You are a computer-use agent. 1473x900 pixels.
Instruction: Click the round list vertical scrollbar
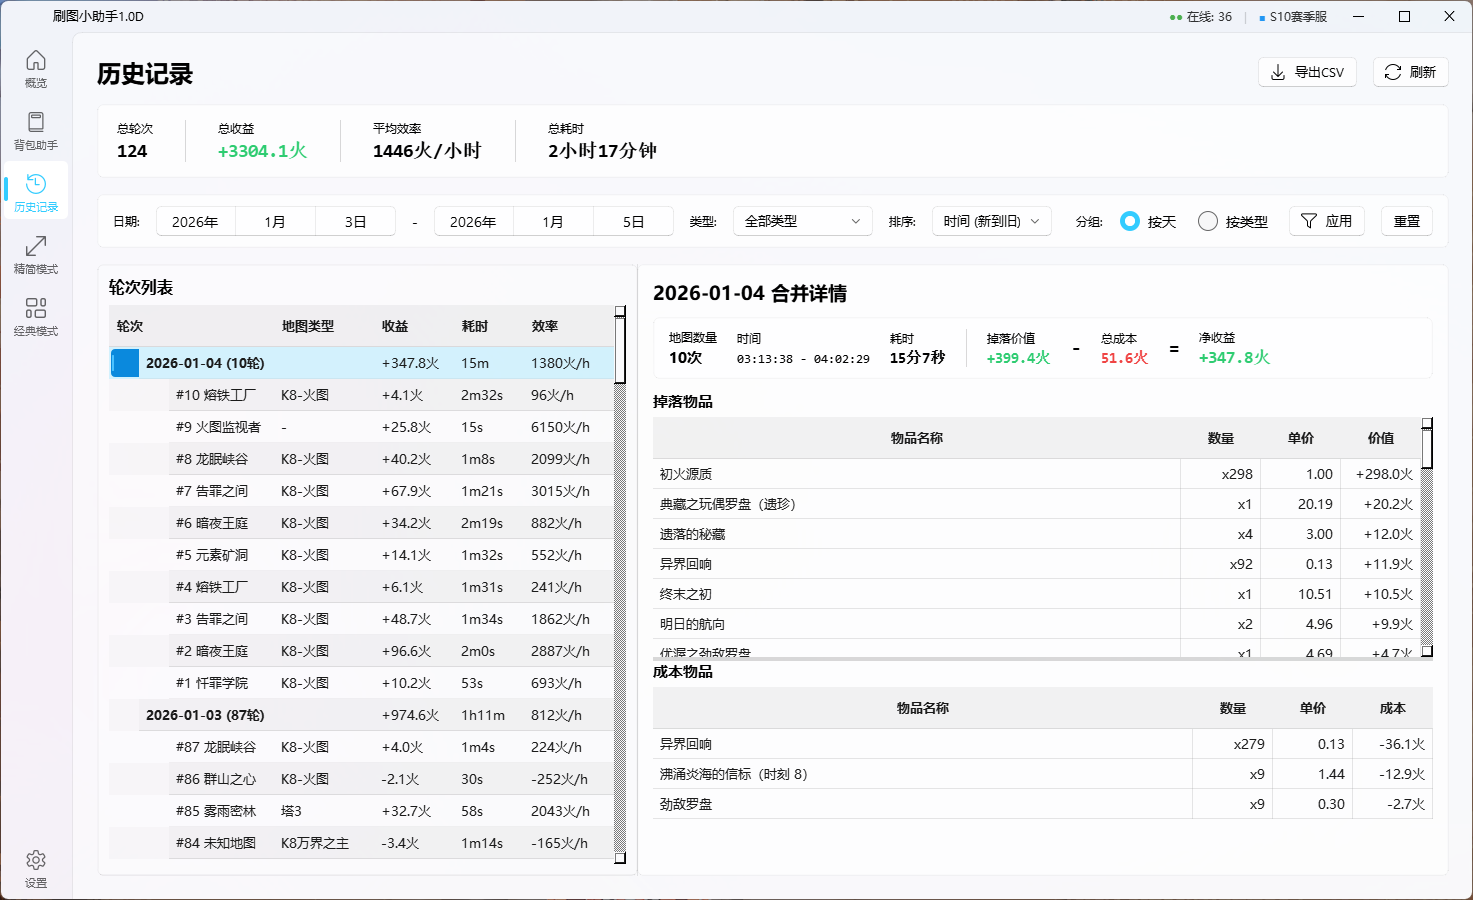(x=620, y=600)
